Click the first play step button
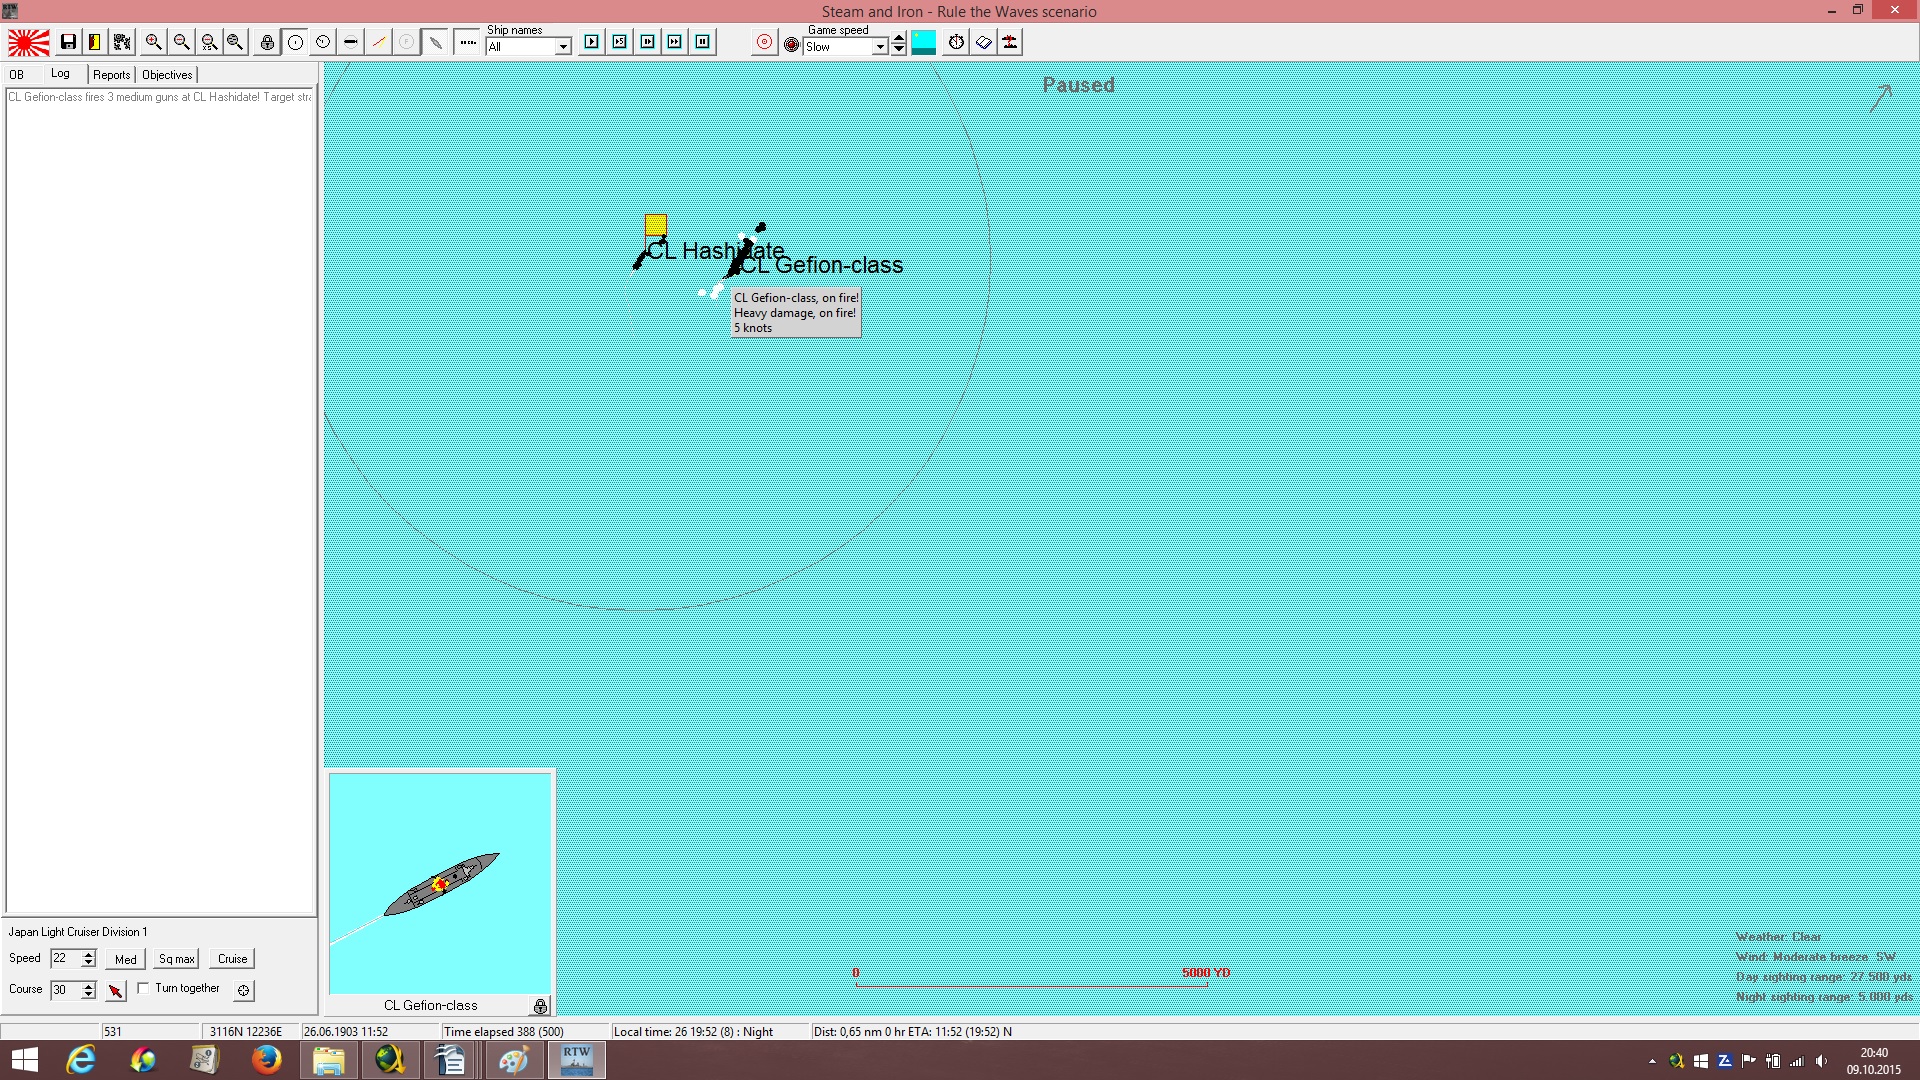 pos(592,42)
